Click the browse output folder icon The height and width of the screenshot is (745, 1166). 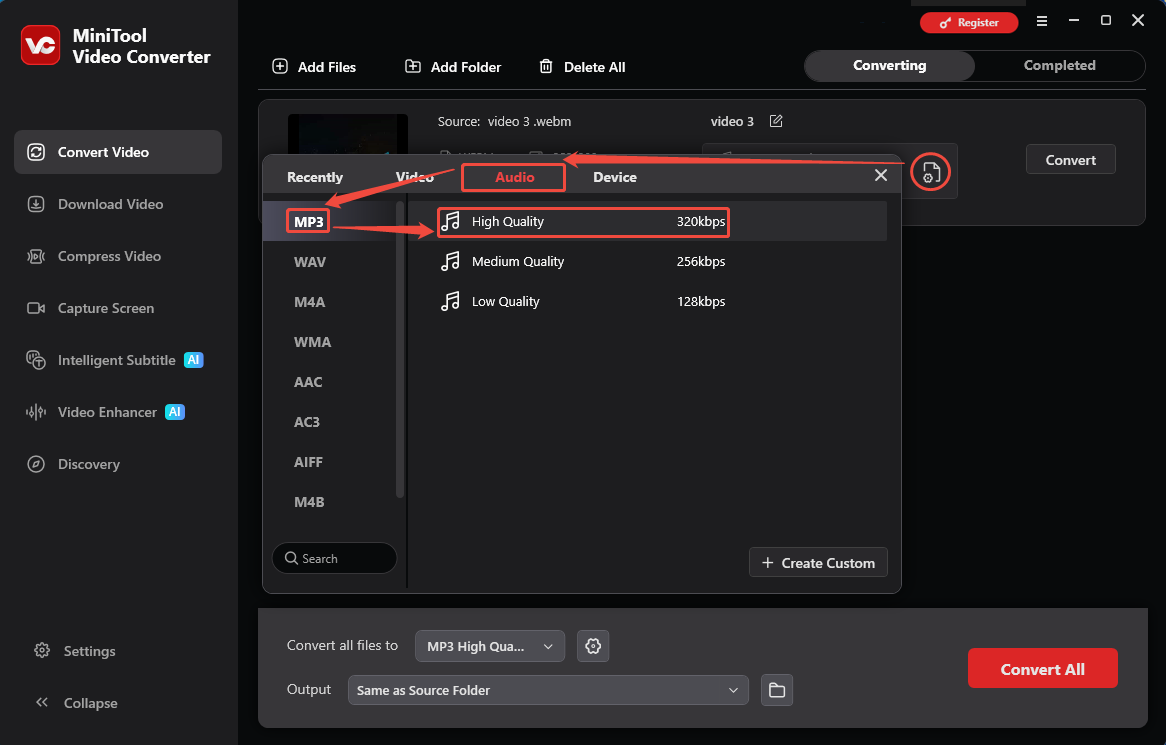[x=777, y=690]
